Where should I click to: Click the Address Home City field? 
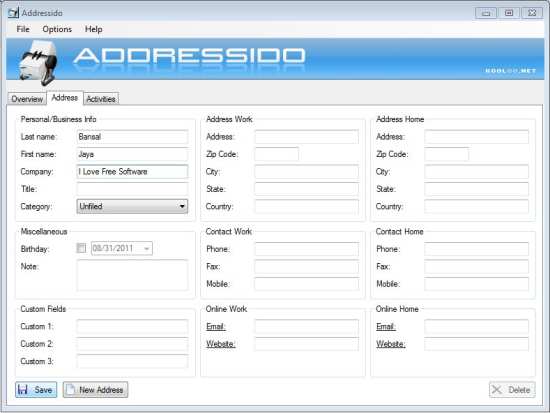click(476, 172)
